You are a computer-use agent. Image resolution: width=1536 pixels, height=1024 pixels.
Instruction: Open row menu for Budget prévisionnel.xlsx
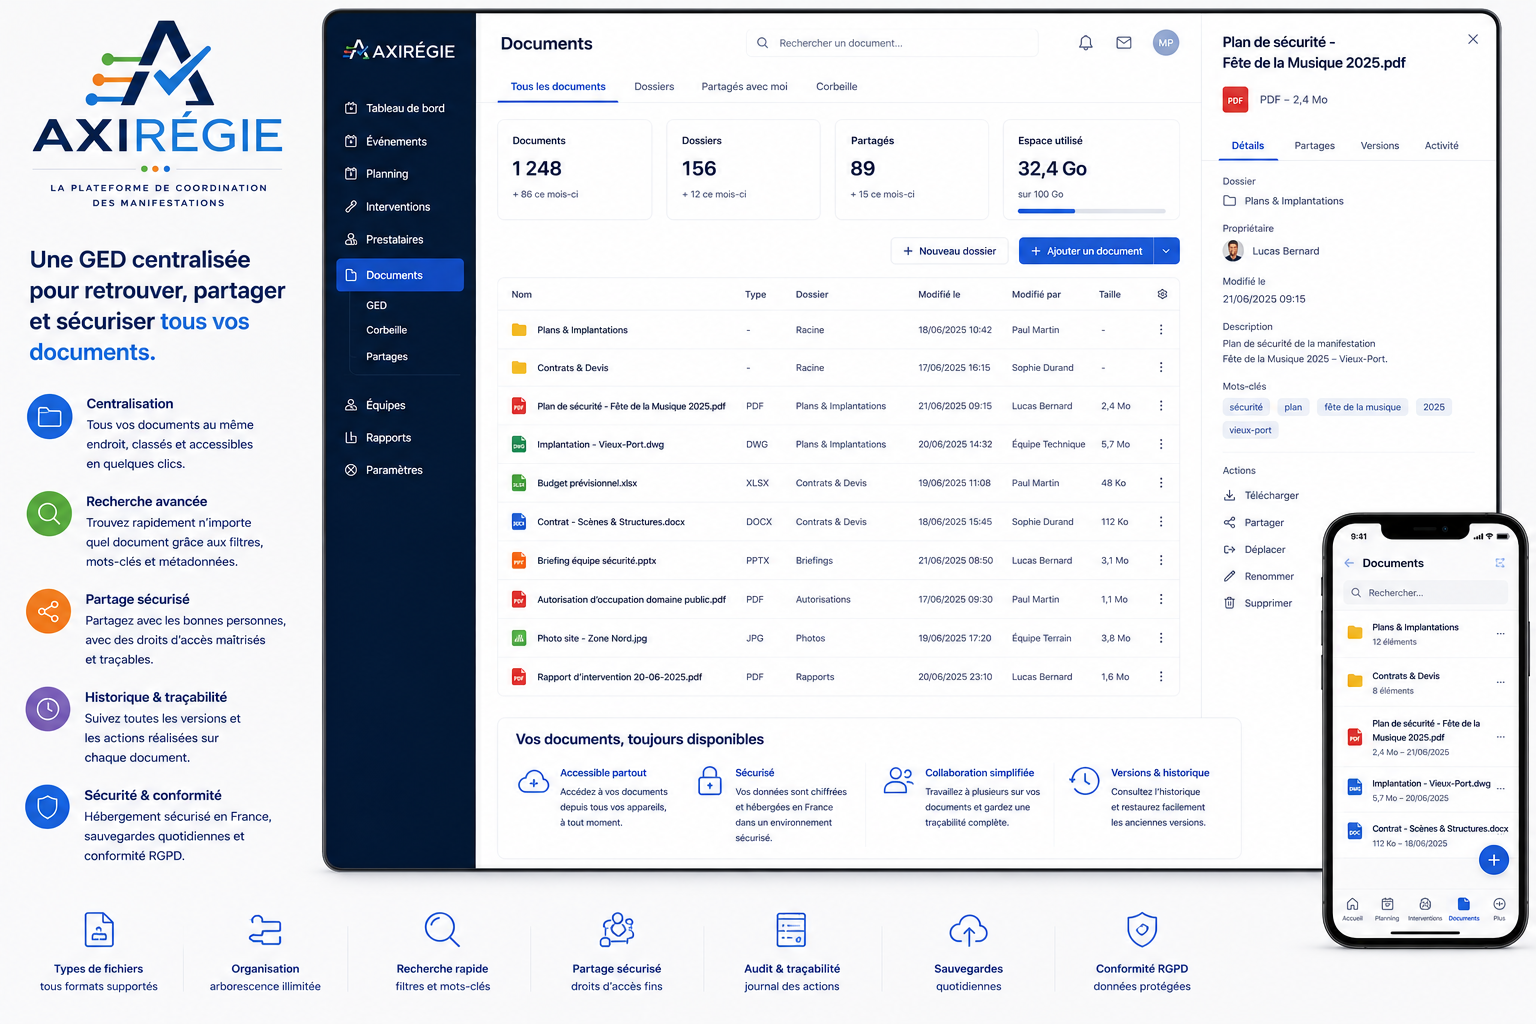point(1161,483)
